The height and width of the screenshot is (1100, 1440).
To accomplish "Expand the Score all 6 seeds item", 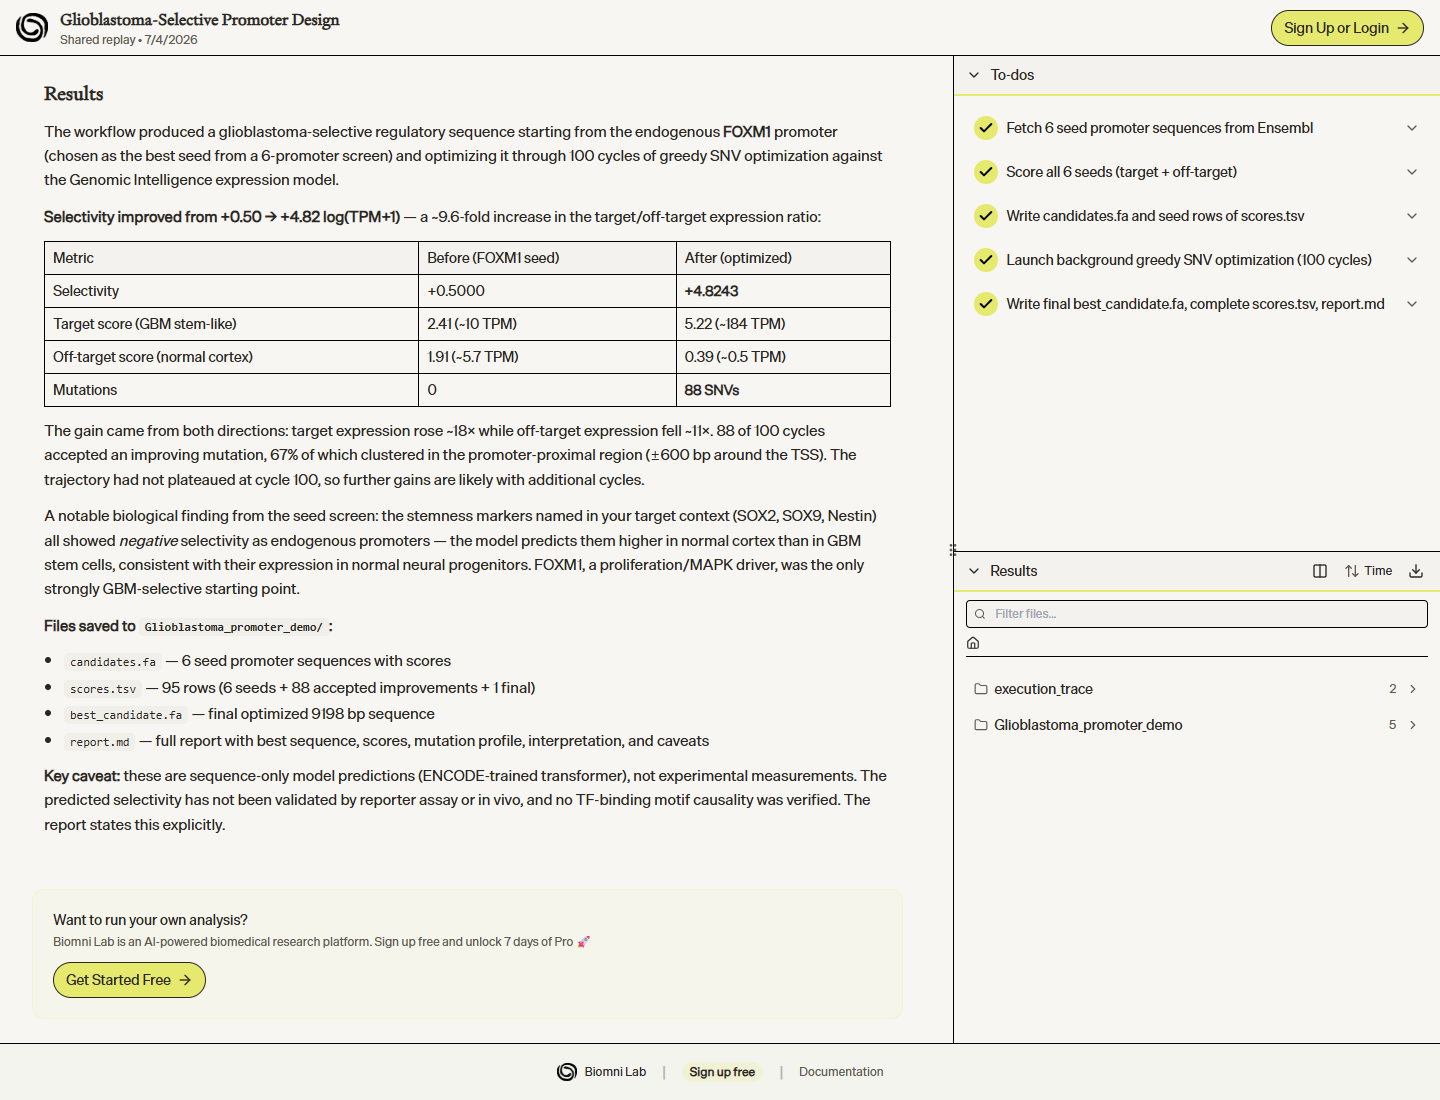I will (1412, 172).
